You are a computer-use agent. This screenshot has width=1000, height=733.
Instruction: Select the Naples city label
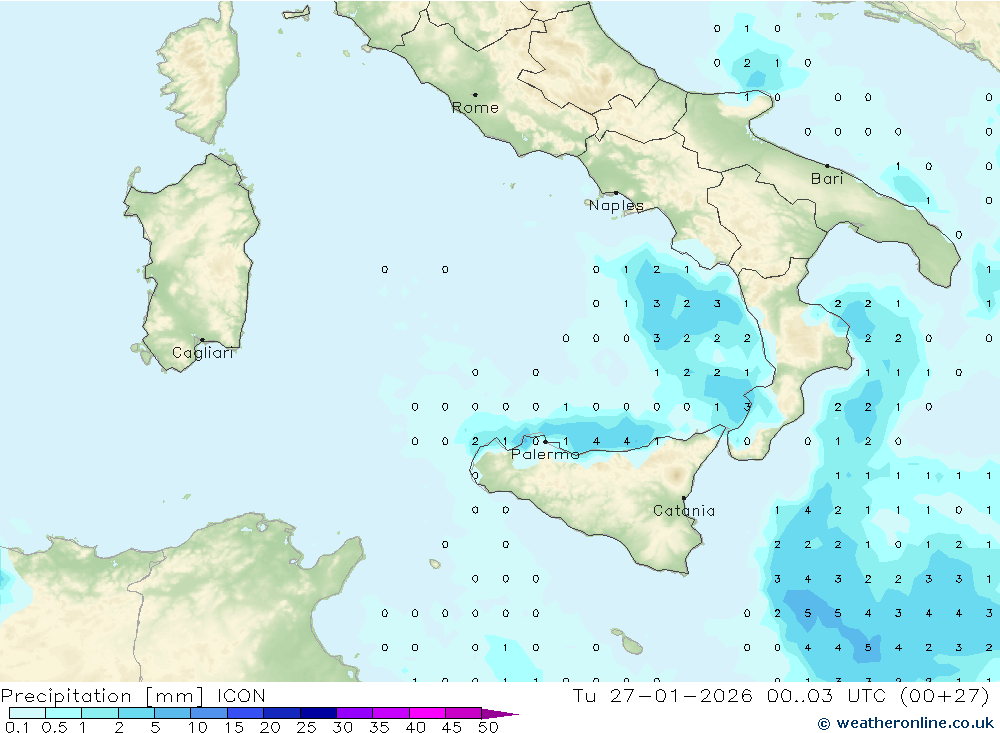[x=616, y=205]
